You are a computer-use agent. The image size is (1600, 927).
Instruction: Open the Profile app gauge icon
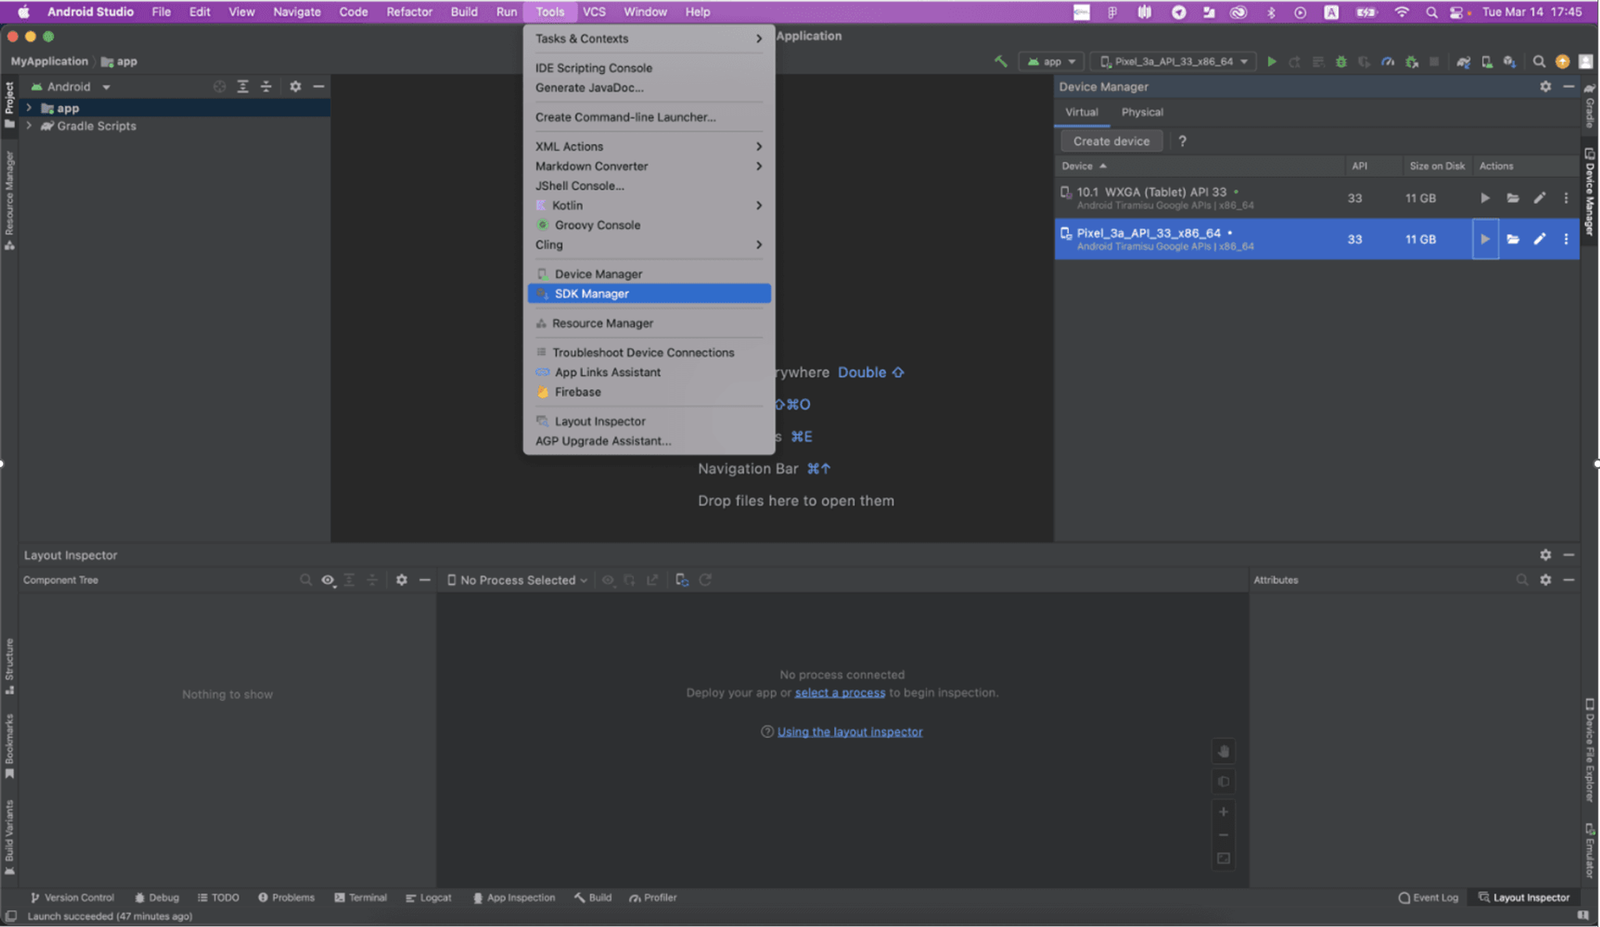tap(1388, 62)
